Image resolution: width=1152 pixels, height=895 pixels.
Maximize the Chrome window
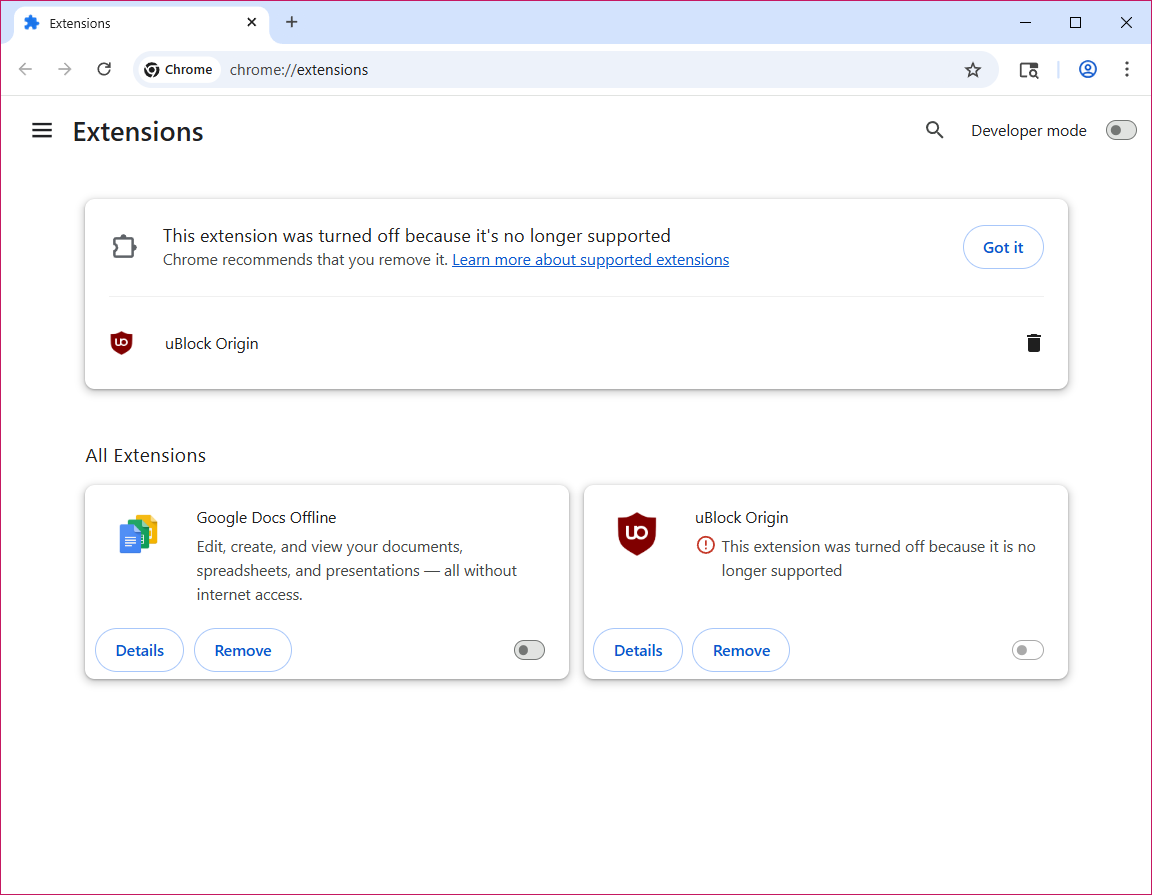coord(1075,23)
